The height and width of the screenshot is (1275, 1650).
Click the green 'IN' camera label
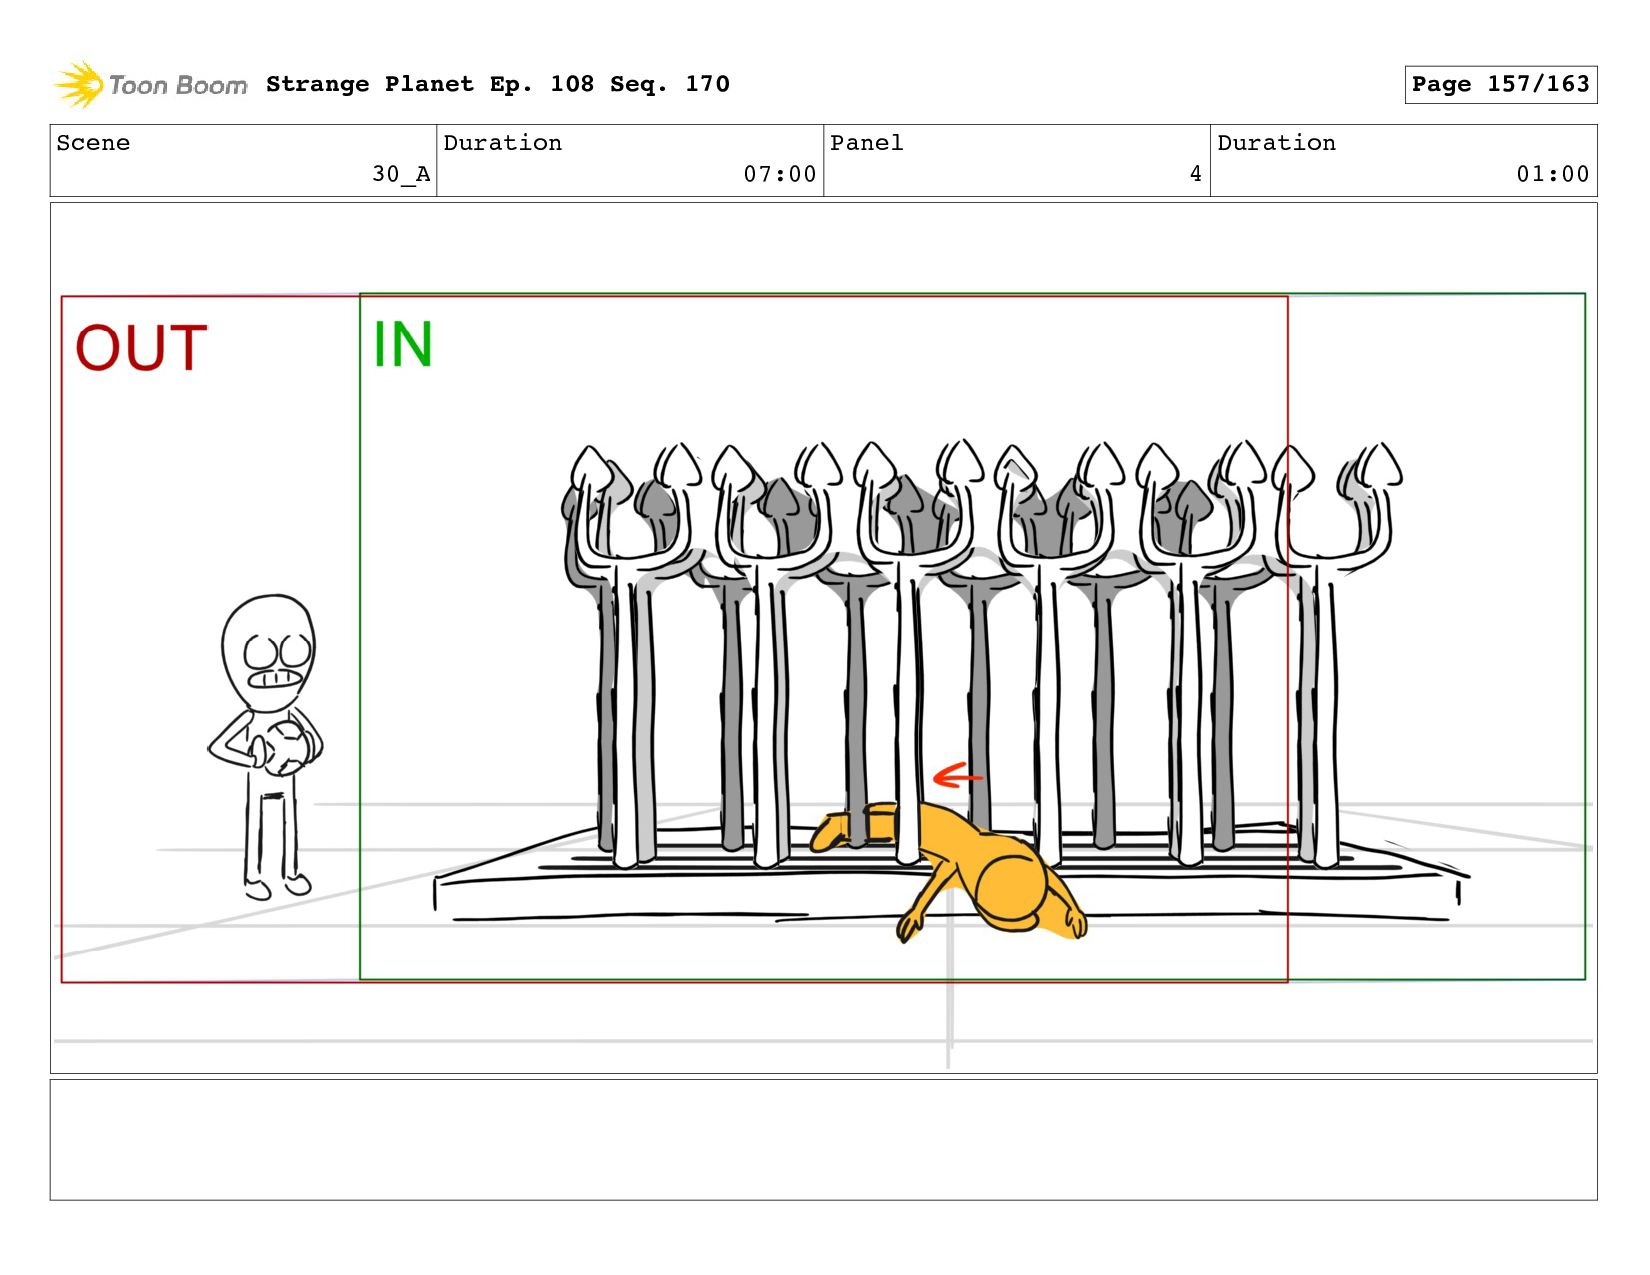(x=402, y=345)
